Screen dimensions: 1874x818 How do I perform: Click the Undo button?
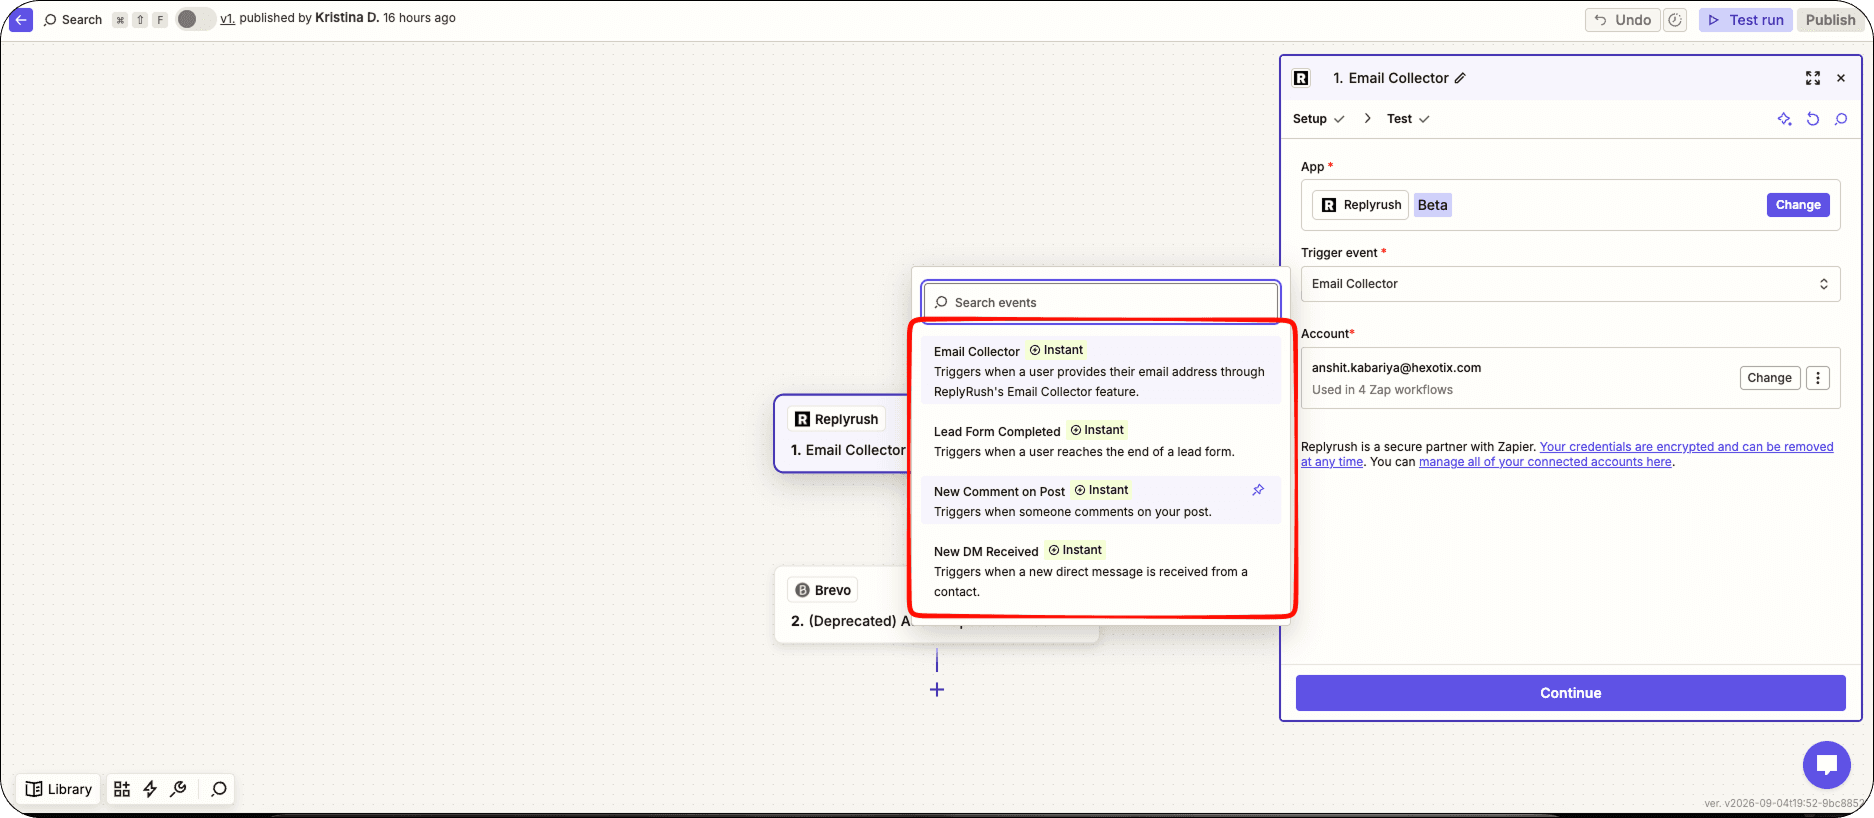coord(1622,20)
